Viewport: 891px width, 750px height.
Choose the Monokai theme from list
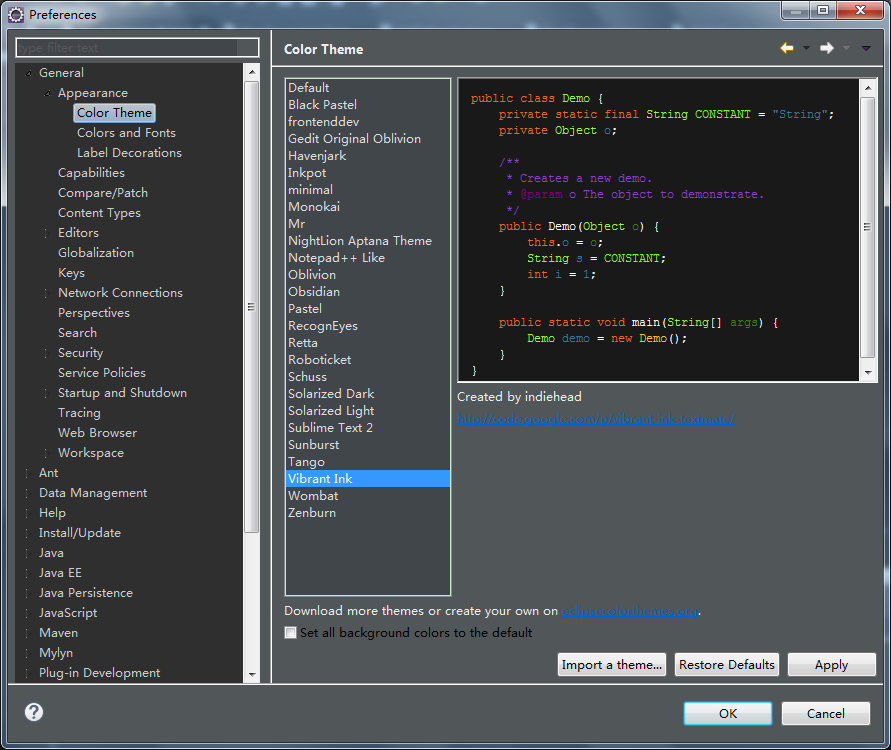pyautogui.click(x=314, y=207)
